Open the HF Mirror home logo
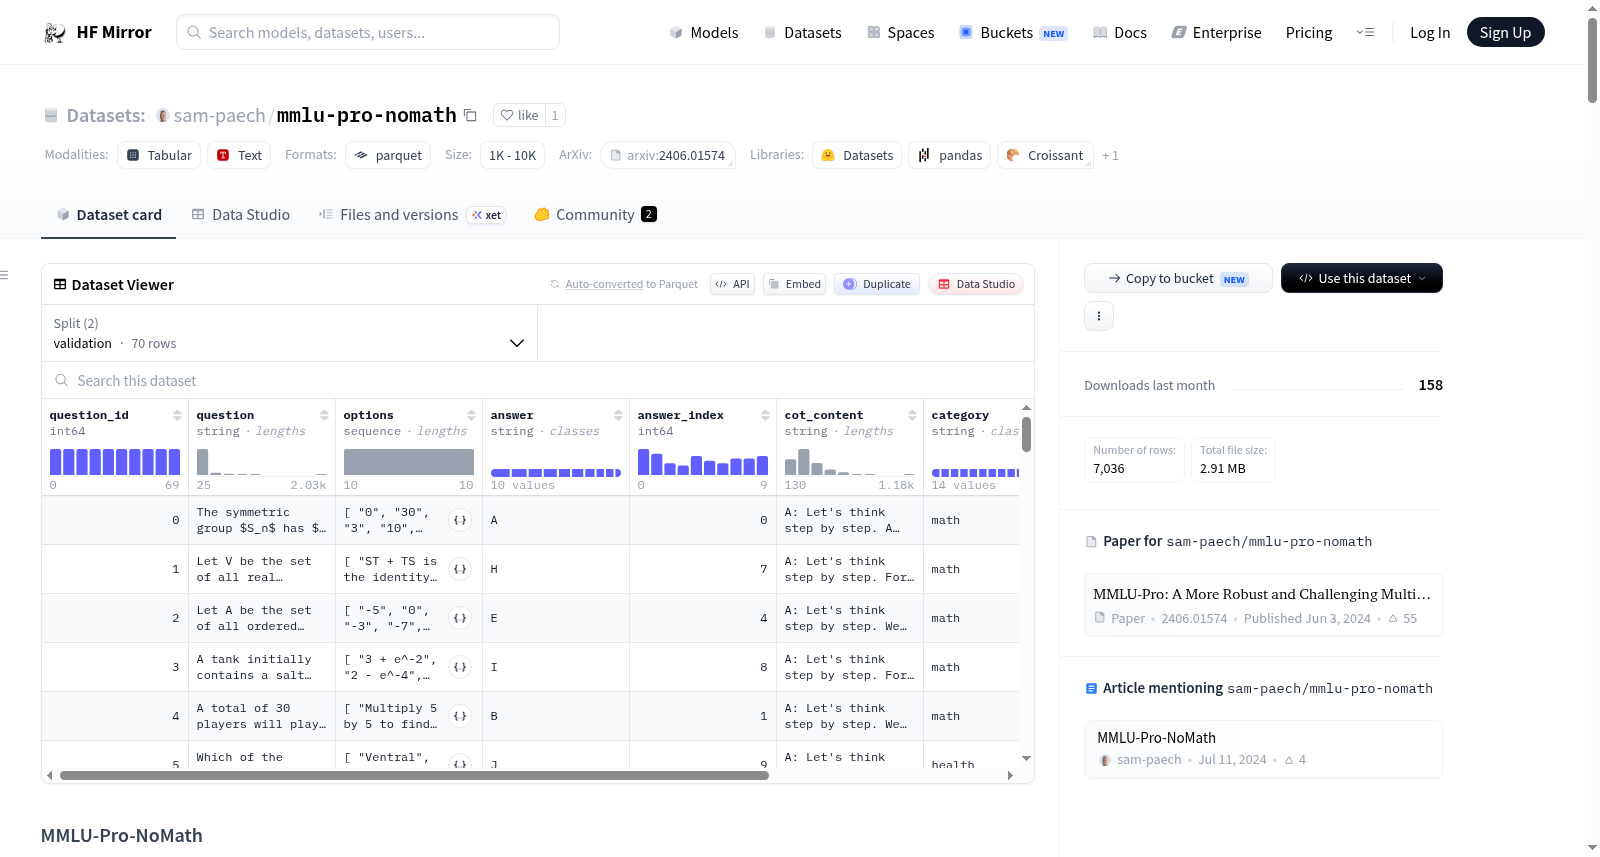This screenshot has height=857, width=1600. coord(98,32)
